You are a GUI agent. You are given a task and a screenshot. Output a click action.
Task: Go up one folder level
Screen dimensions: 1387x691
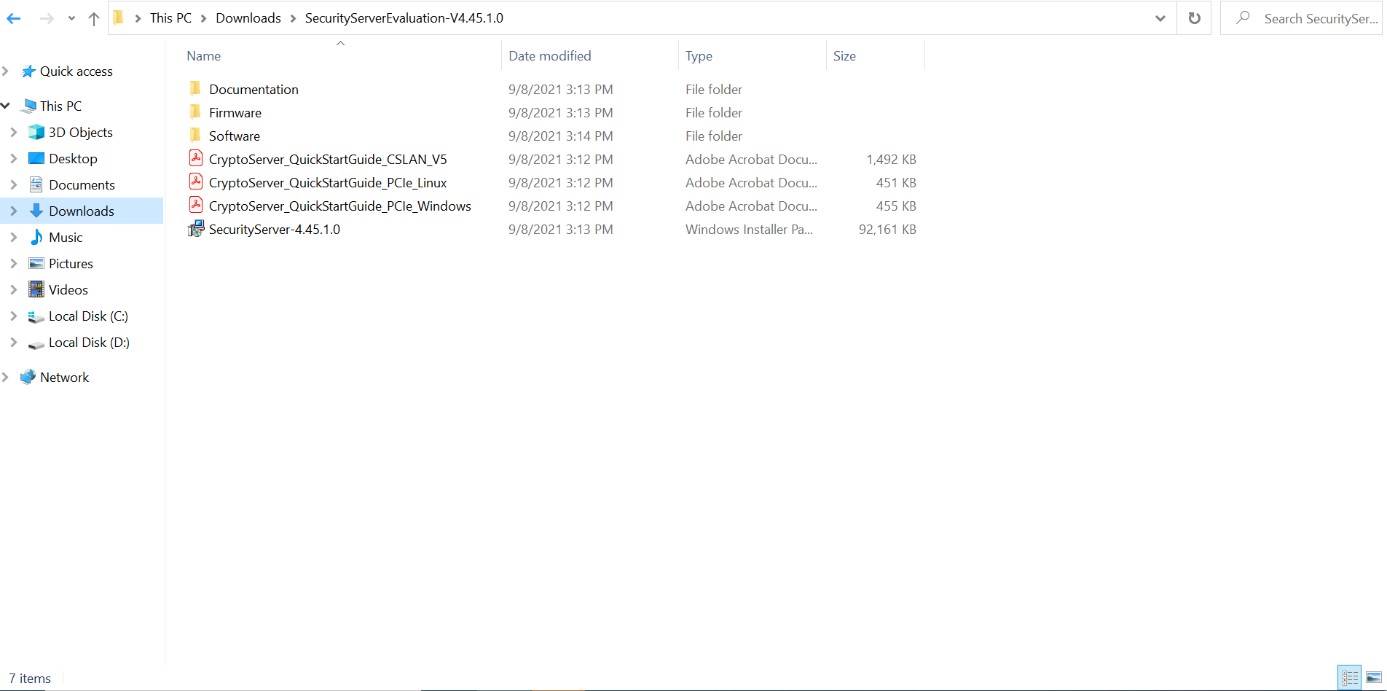tap(94, 18)
